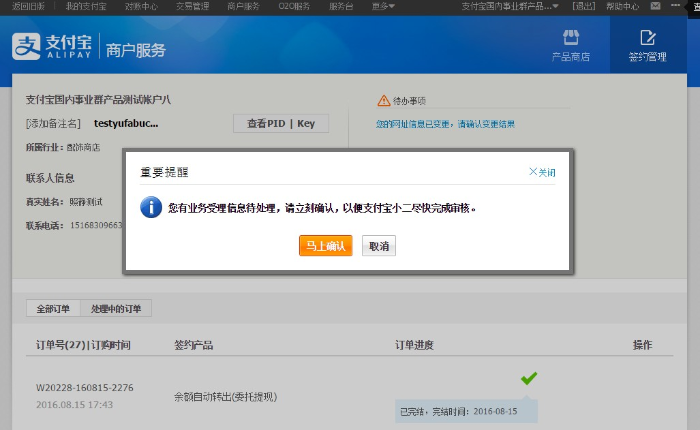Click the 退出 logout link
Image resolution: width=700 pixels, height=430 pixels.
tap(583, 6)
